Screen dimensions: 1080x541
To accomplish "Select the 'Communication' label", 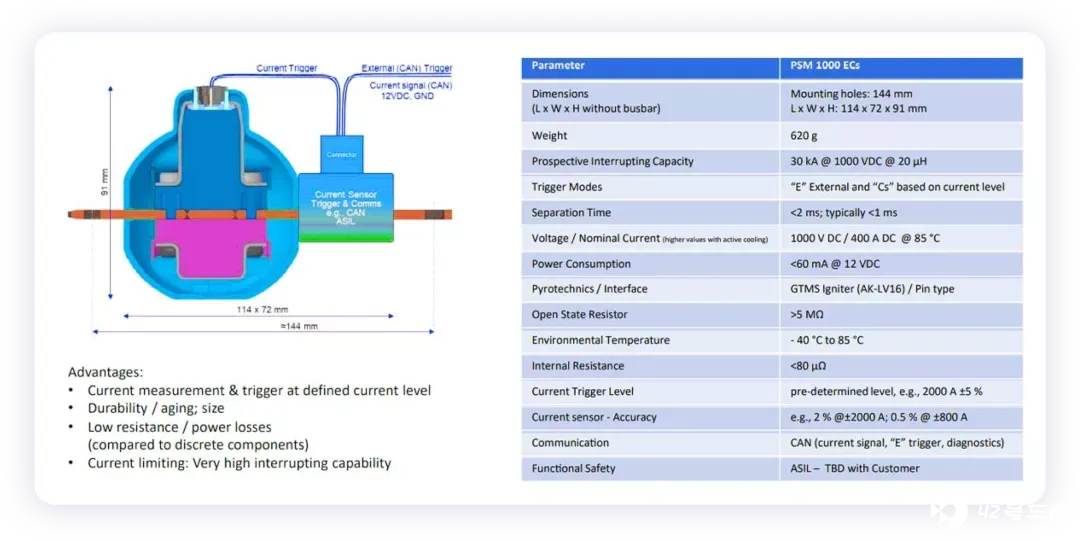I will click(570, 442).
